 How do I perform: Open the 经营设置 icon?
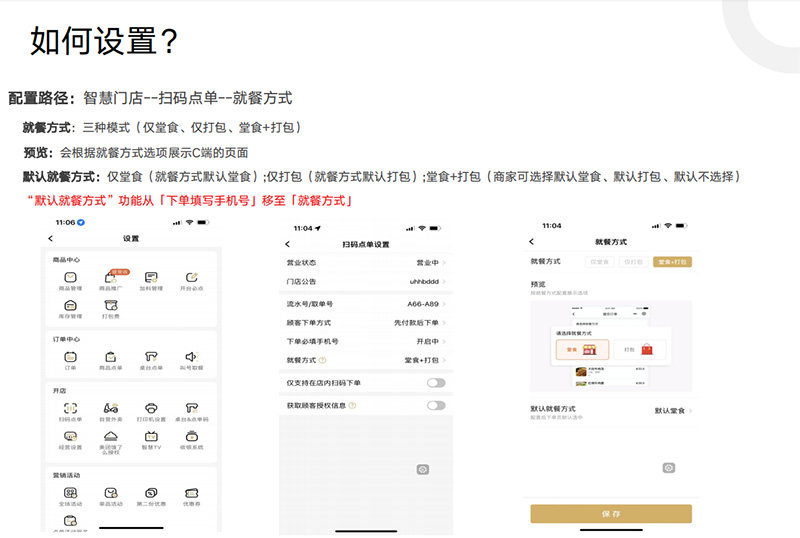70,440
